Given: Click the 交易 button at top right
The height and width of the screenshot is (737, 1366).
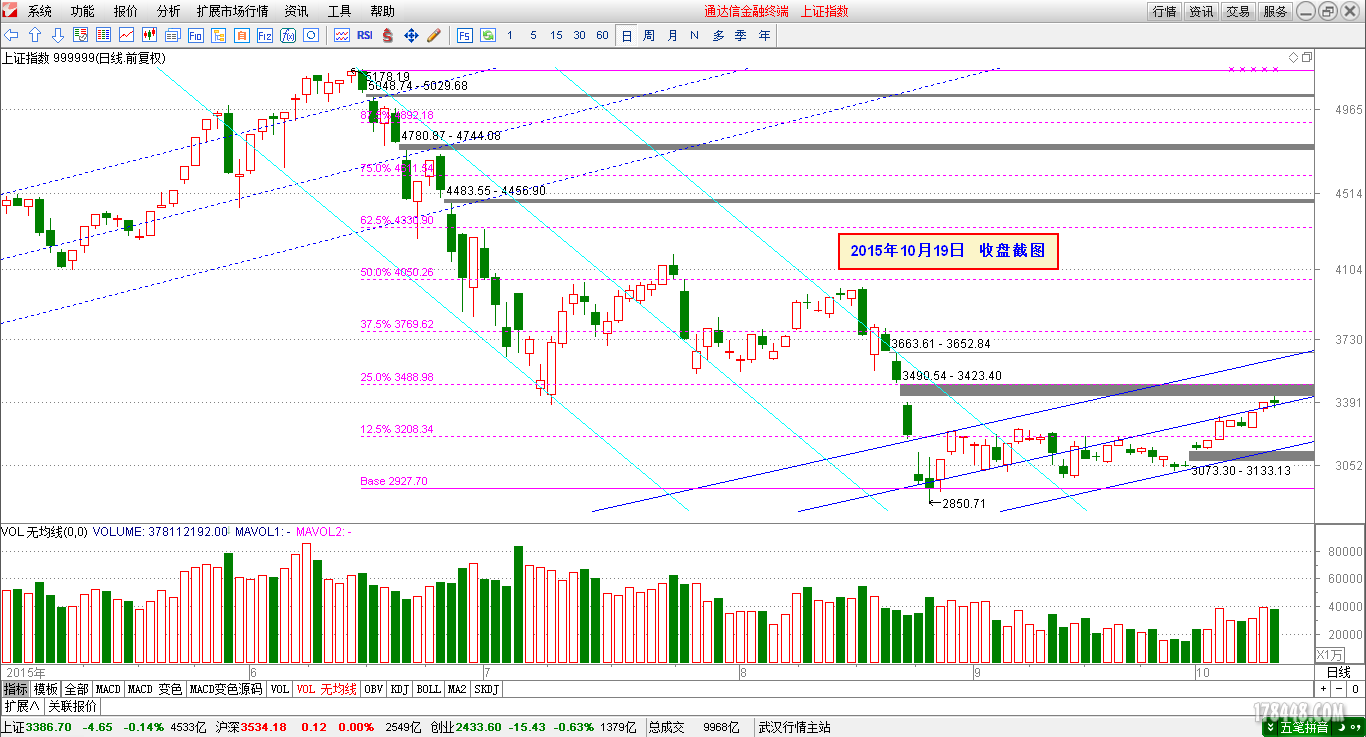Looking at the screenshot, I should pyautogui.click(x=1239, y=12).
